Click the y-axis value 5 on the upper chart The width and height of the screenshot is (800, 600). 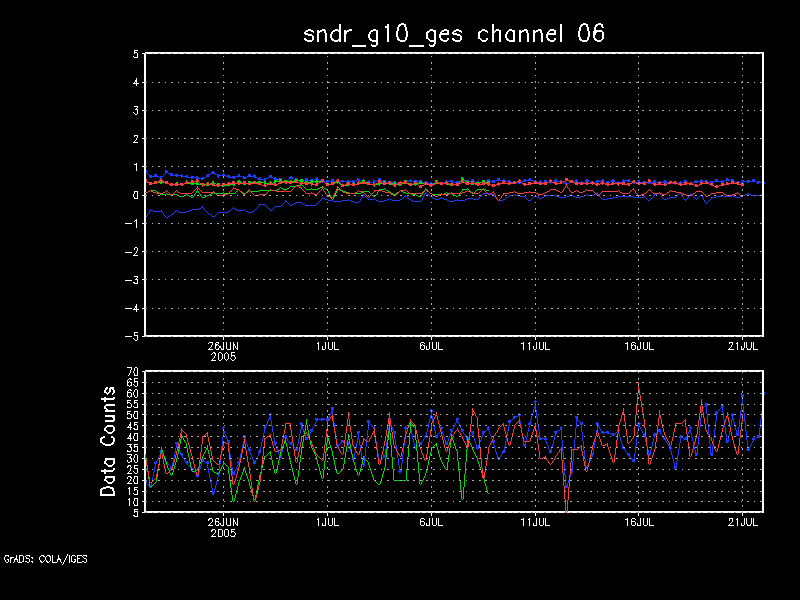coord(135,54)
